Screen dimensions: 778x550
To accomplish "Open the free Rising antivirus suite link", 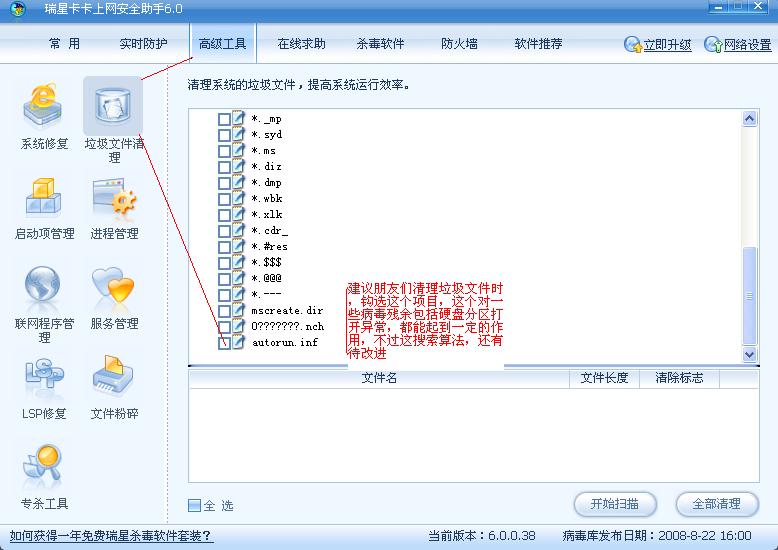I will (111, 536).
